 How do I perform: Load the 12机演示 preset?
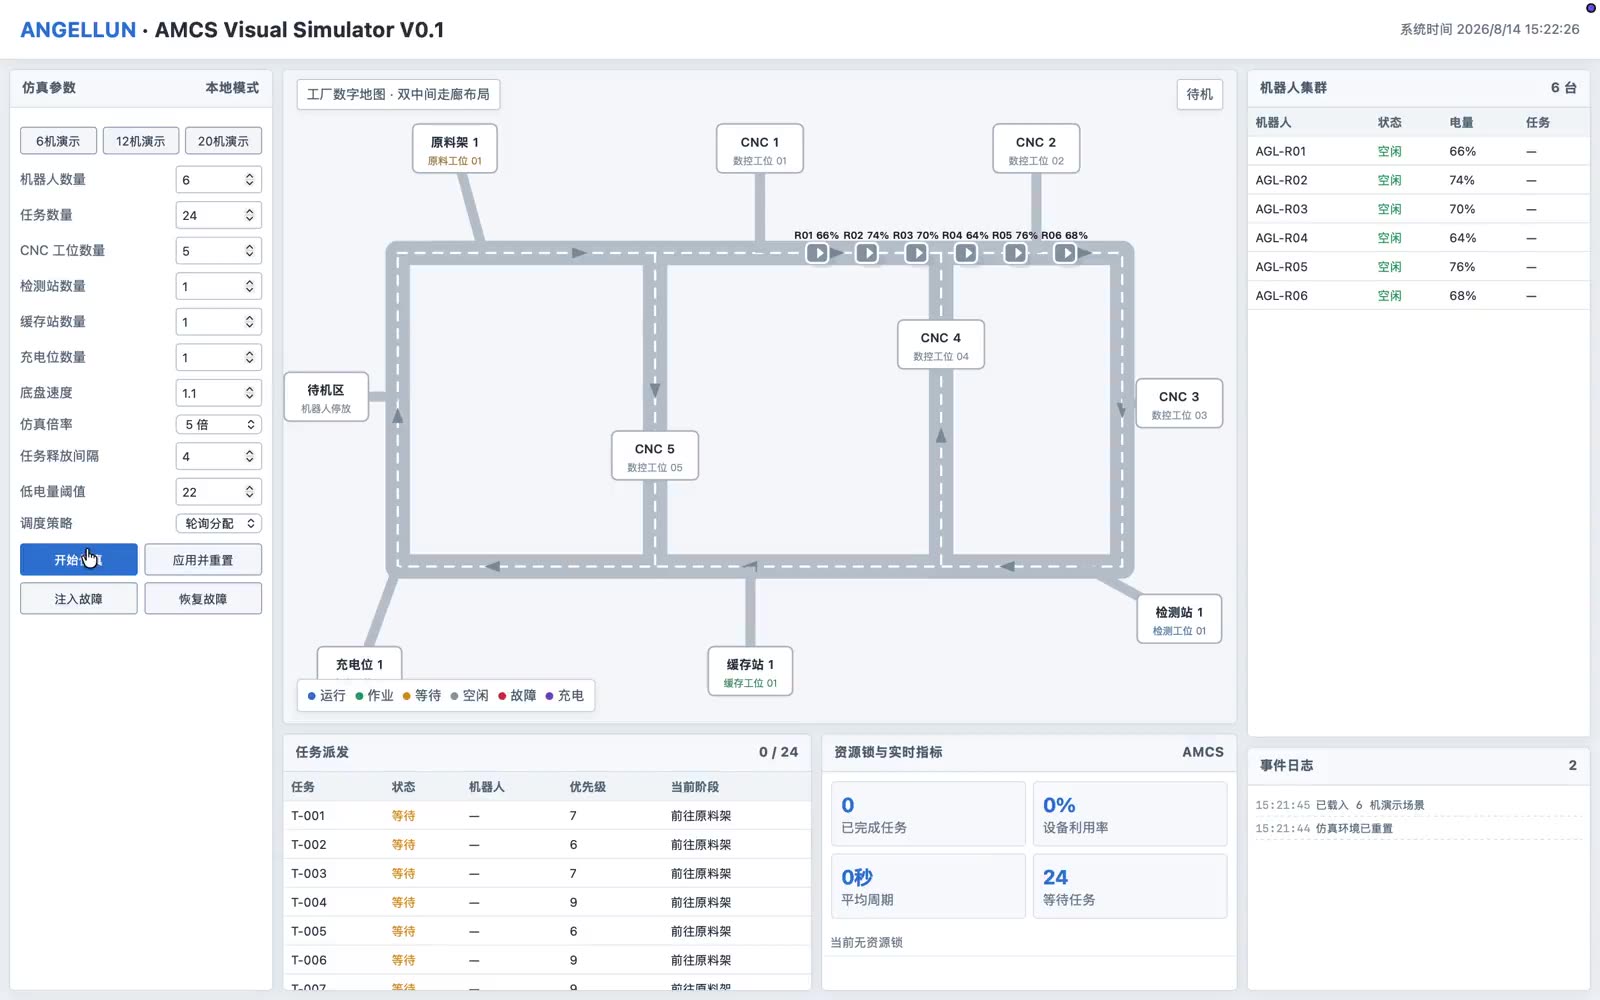click(x=141, y=141)
